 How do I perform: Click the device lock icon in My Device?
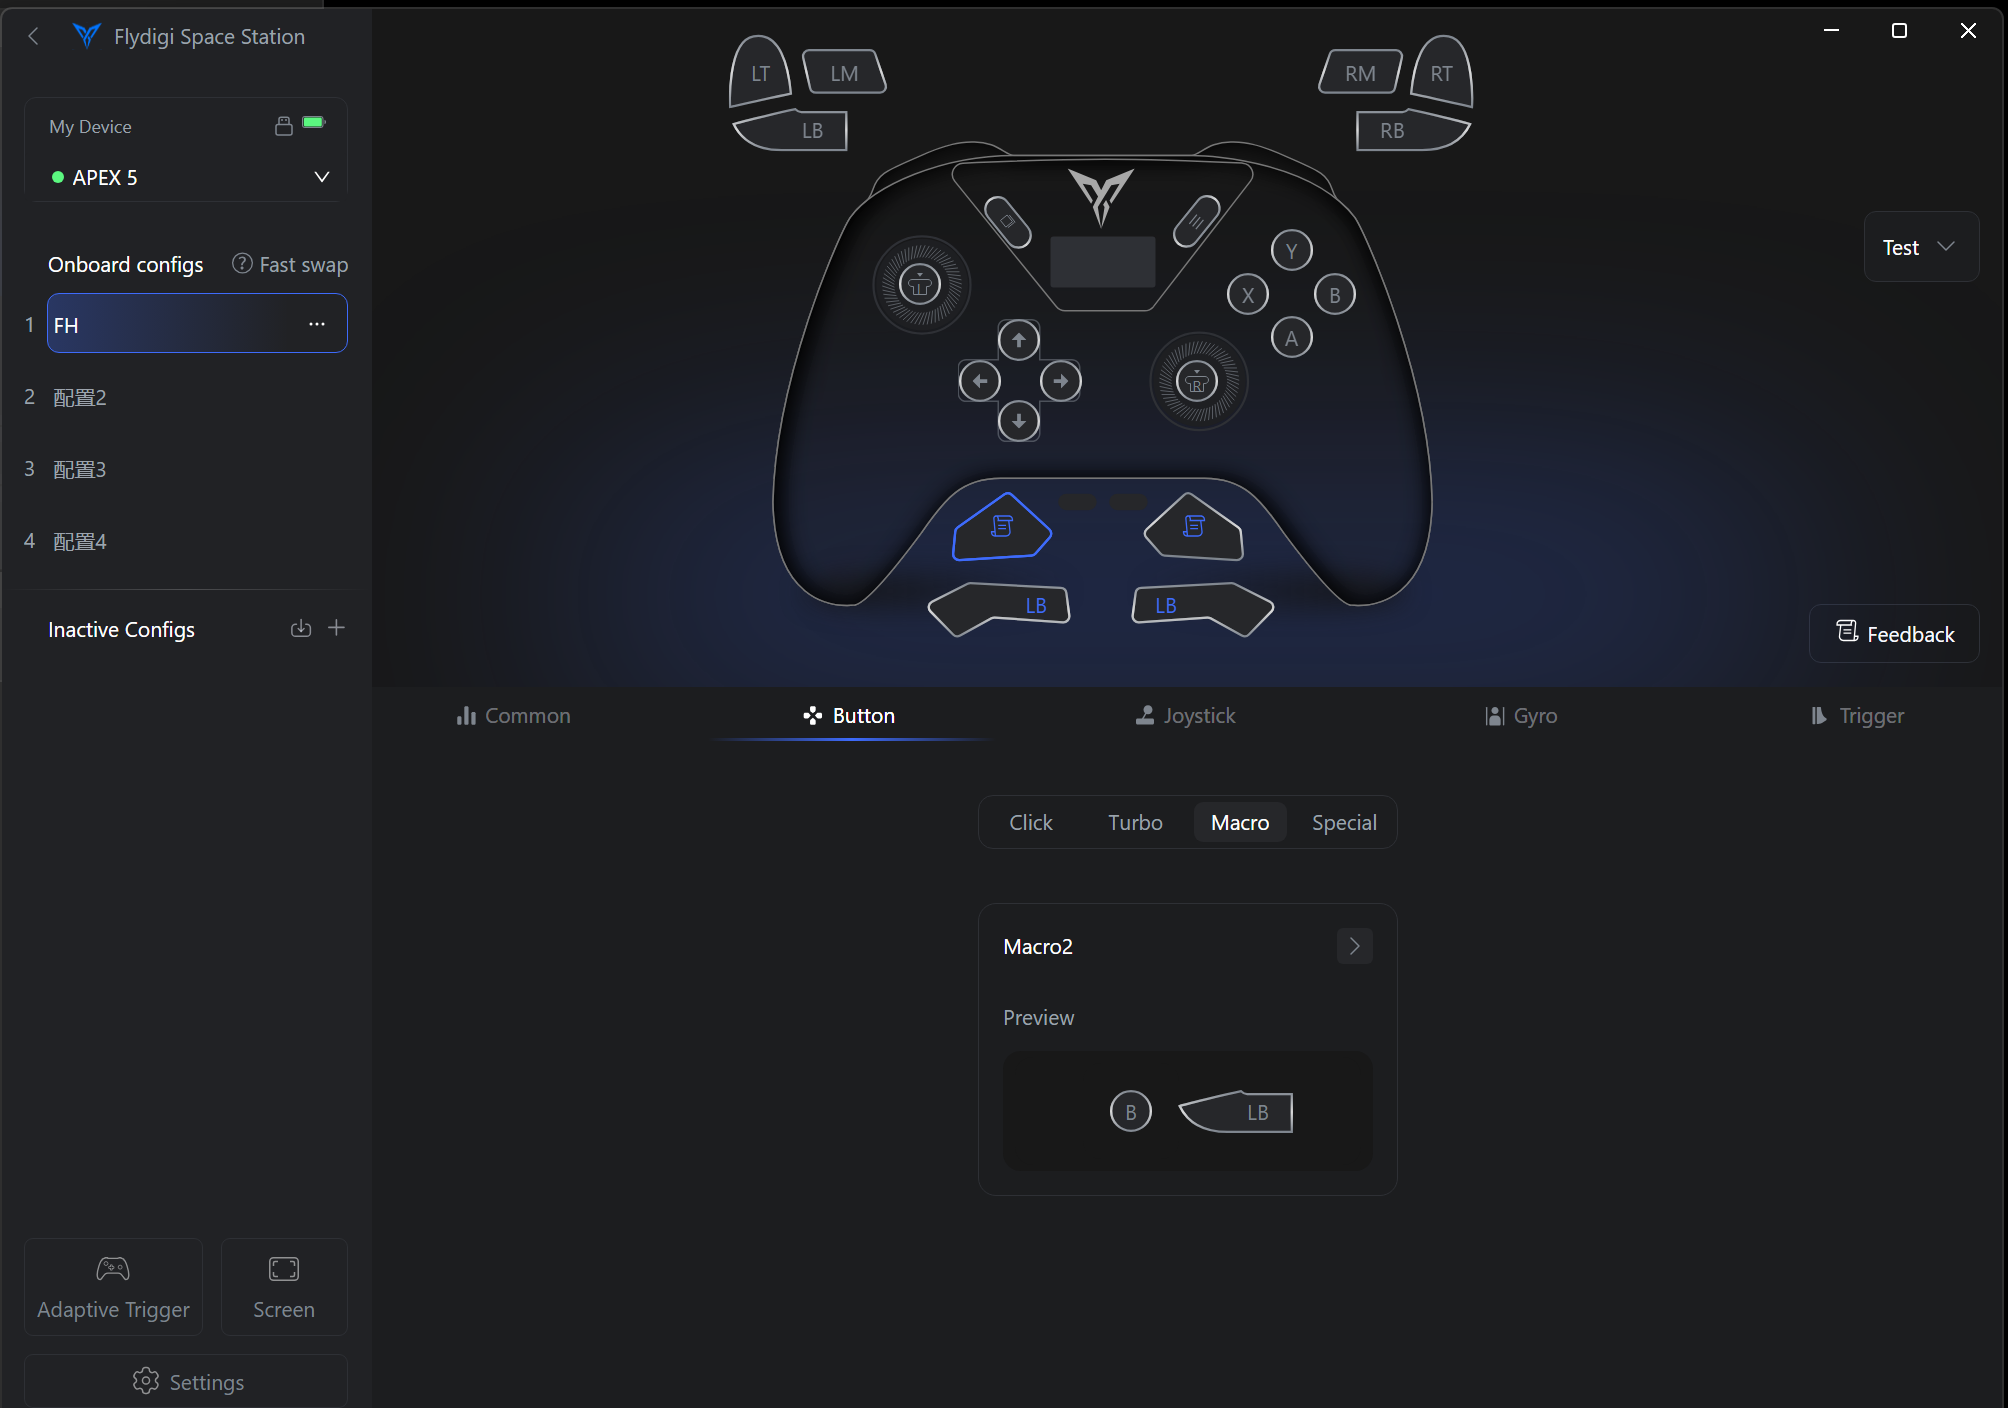tap(284, 126)
